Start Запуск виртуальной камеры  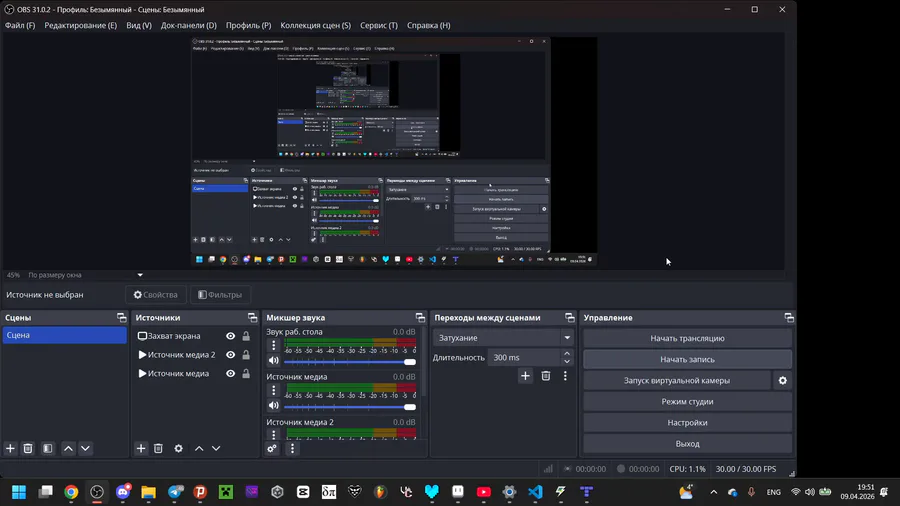677,380
